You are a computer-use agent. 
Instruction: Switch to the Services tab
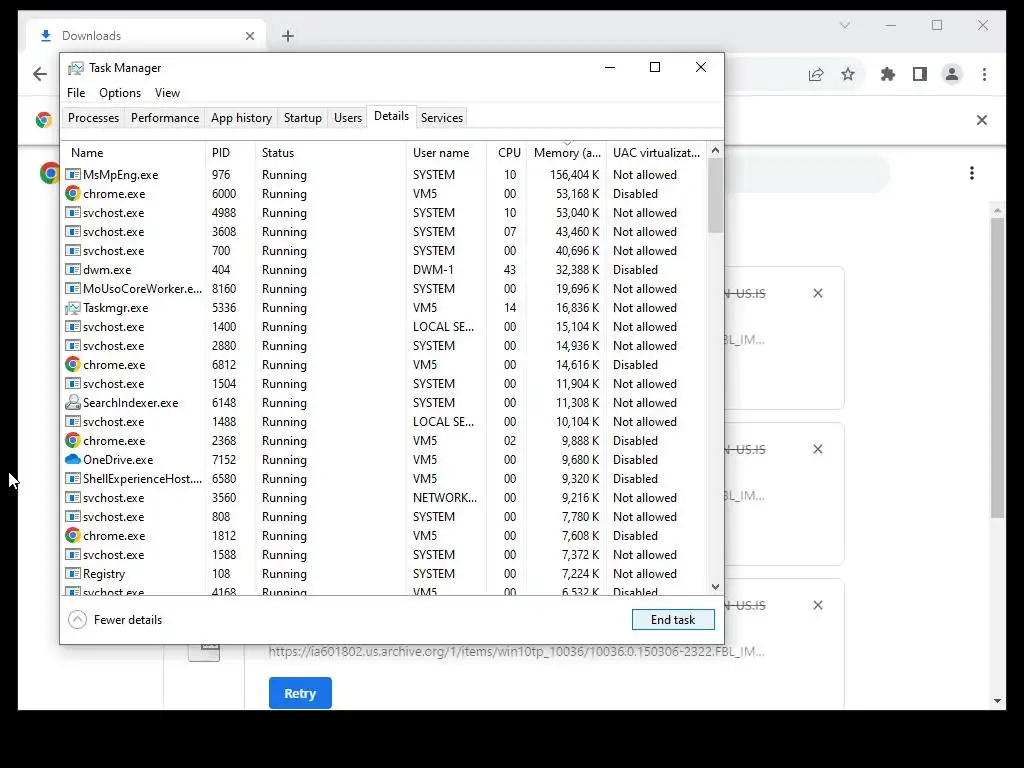click(x=441, y=118)
